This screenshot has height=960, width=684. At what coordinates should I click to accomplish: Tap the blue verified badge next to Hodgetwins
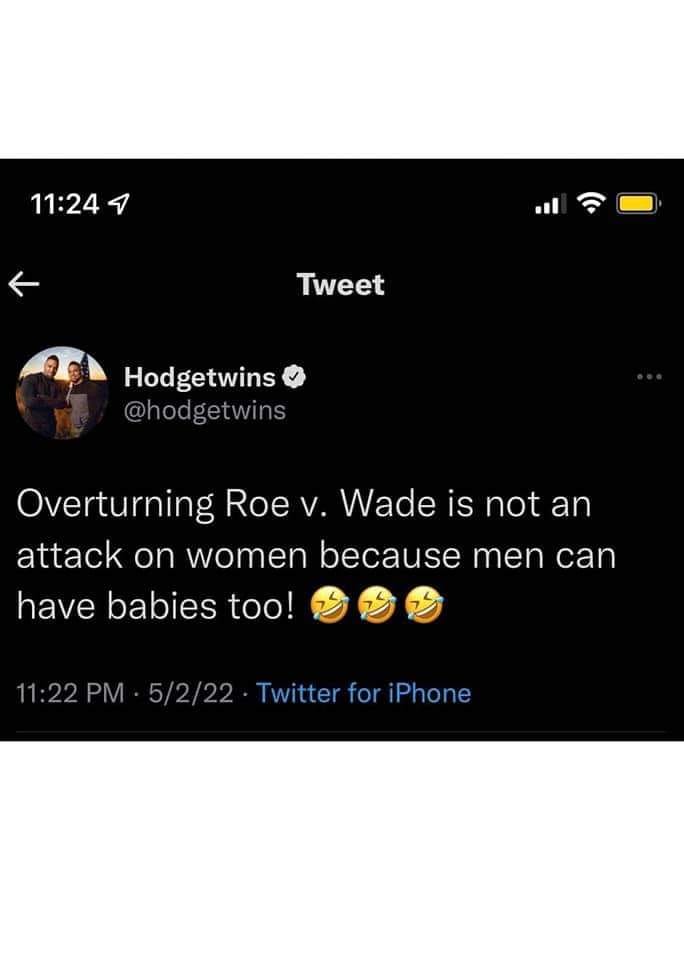click(x=294, y=377)
